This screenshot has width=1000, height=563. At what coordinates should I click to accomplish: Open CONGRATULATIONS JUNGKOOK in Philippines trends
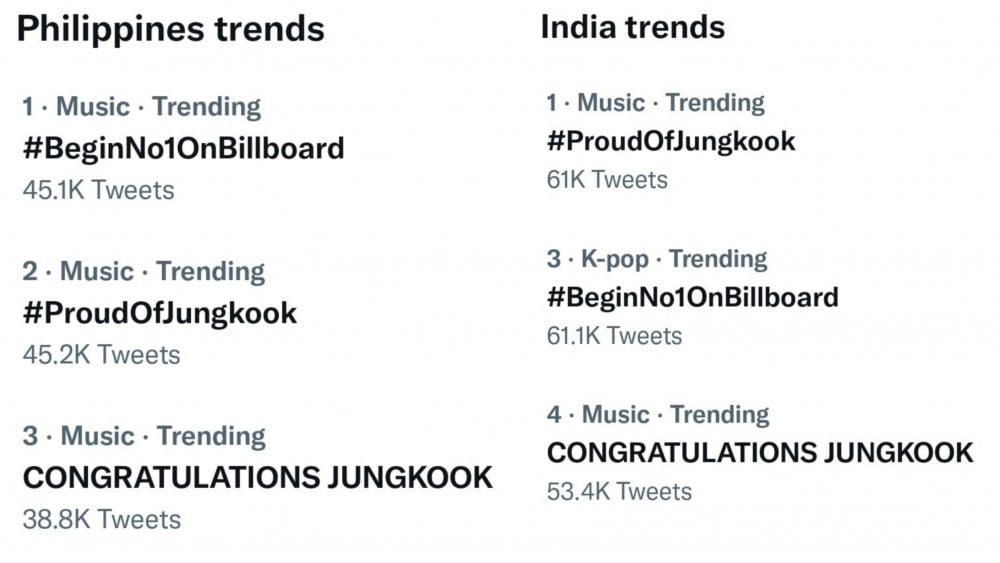point(258,477)
